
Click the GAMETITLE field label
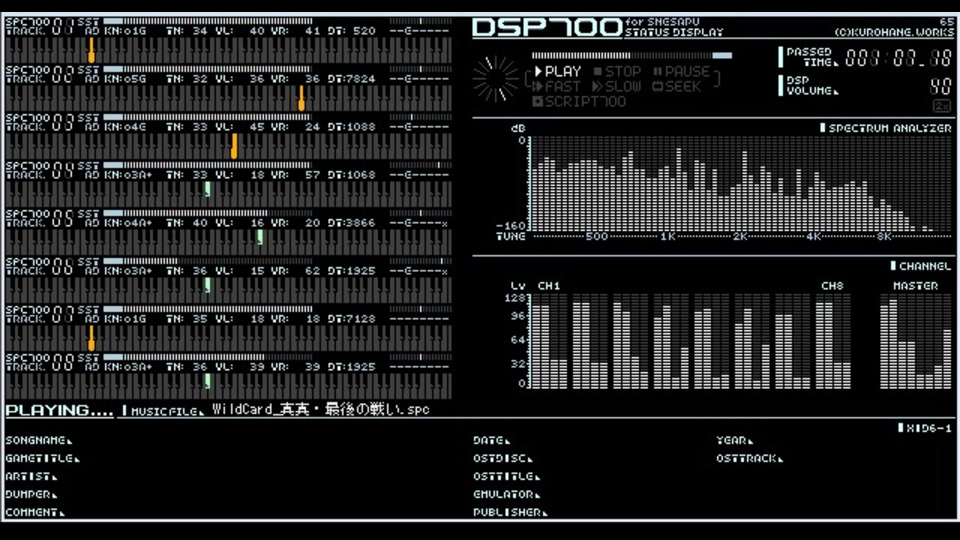(x=42, y=458)
